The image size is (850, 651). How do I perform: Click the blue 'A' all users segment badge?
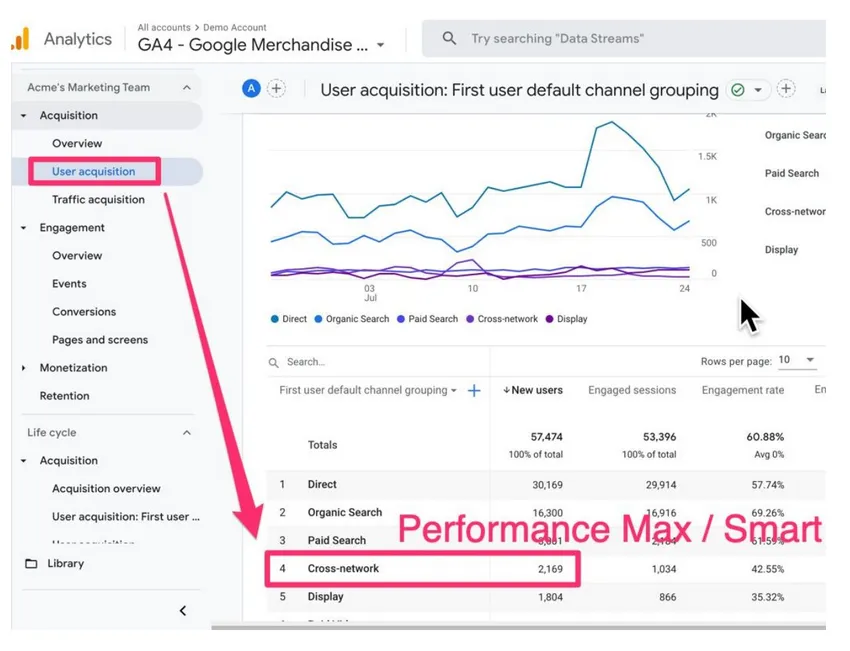[x=251, y=88]
